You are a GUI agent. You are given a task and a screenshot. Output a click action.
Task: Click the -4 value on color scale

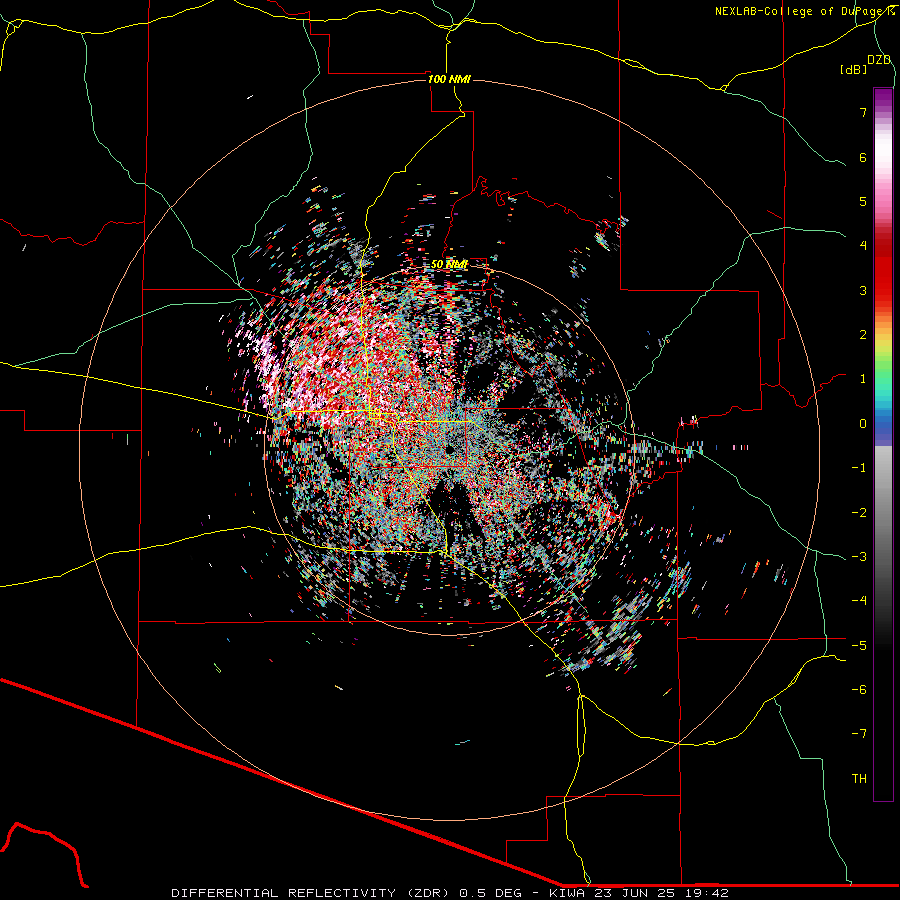[859, 601]
